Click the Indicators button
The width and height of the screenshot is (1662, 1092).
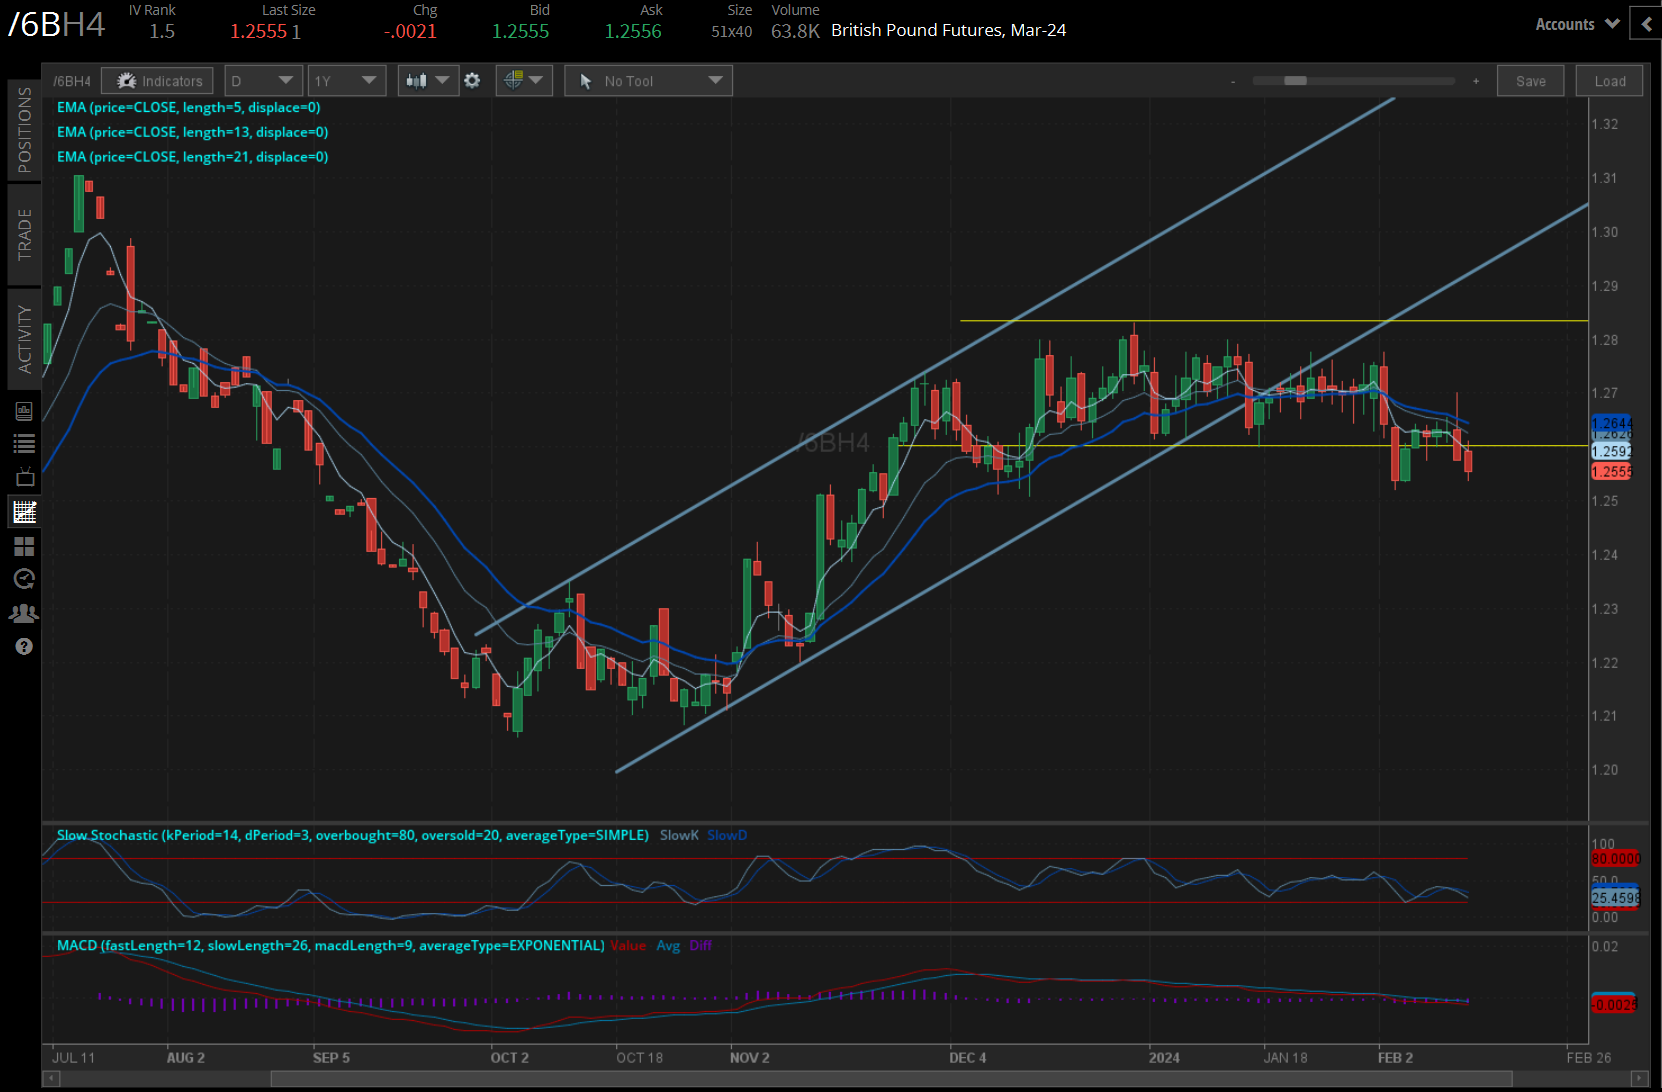pos(159,81)
